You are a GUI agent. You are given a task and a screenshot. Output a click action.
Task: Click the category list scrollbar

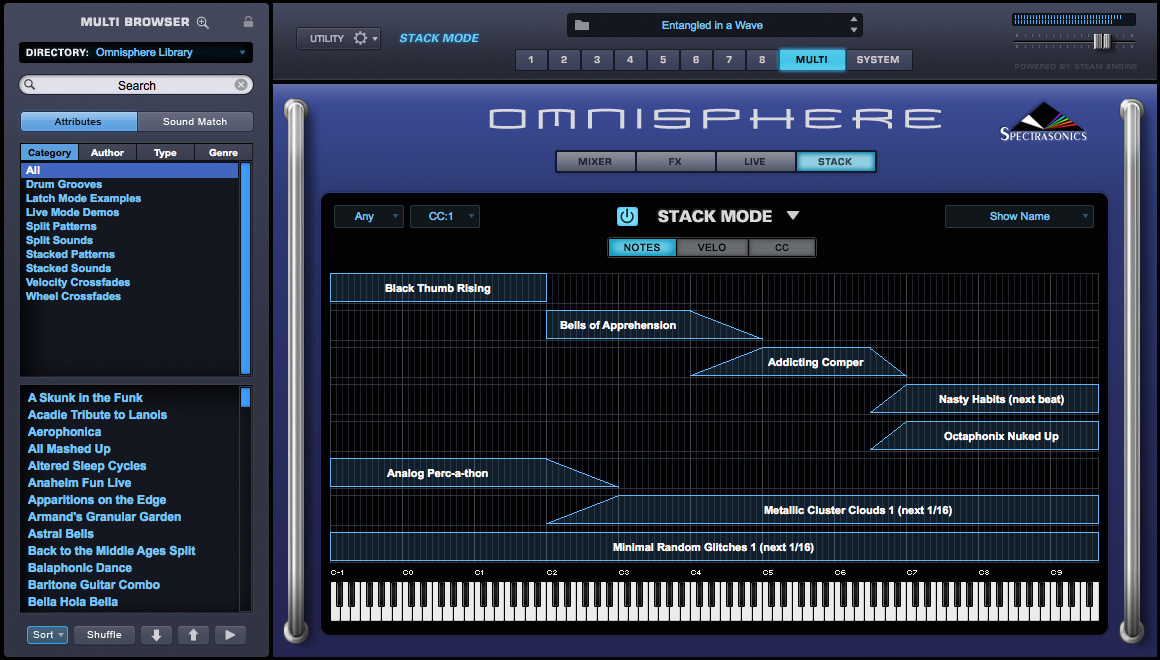coord(246,269)
